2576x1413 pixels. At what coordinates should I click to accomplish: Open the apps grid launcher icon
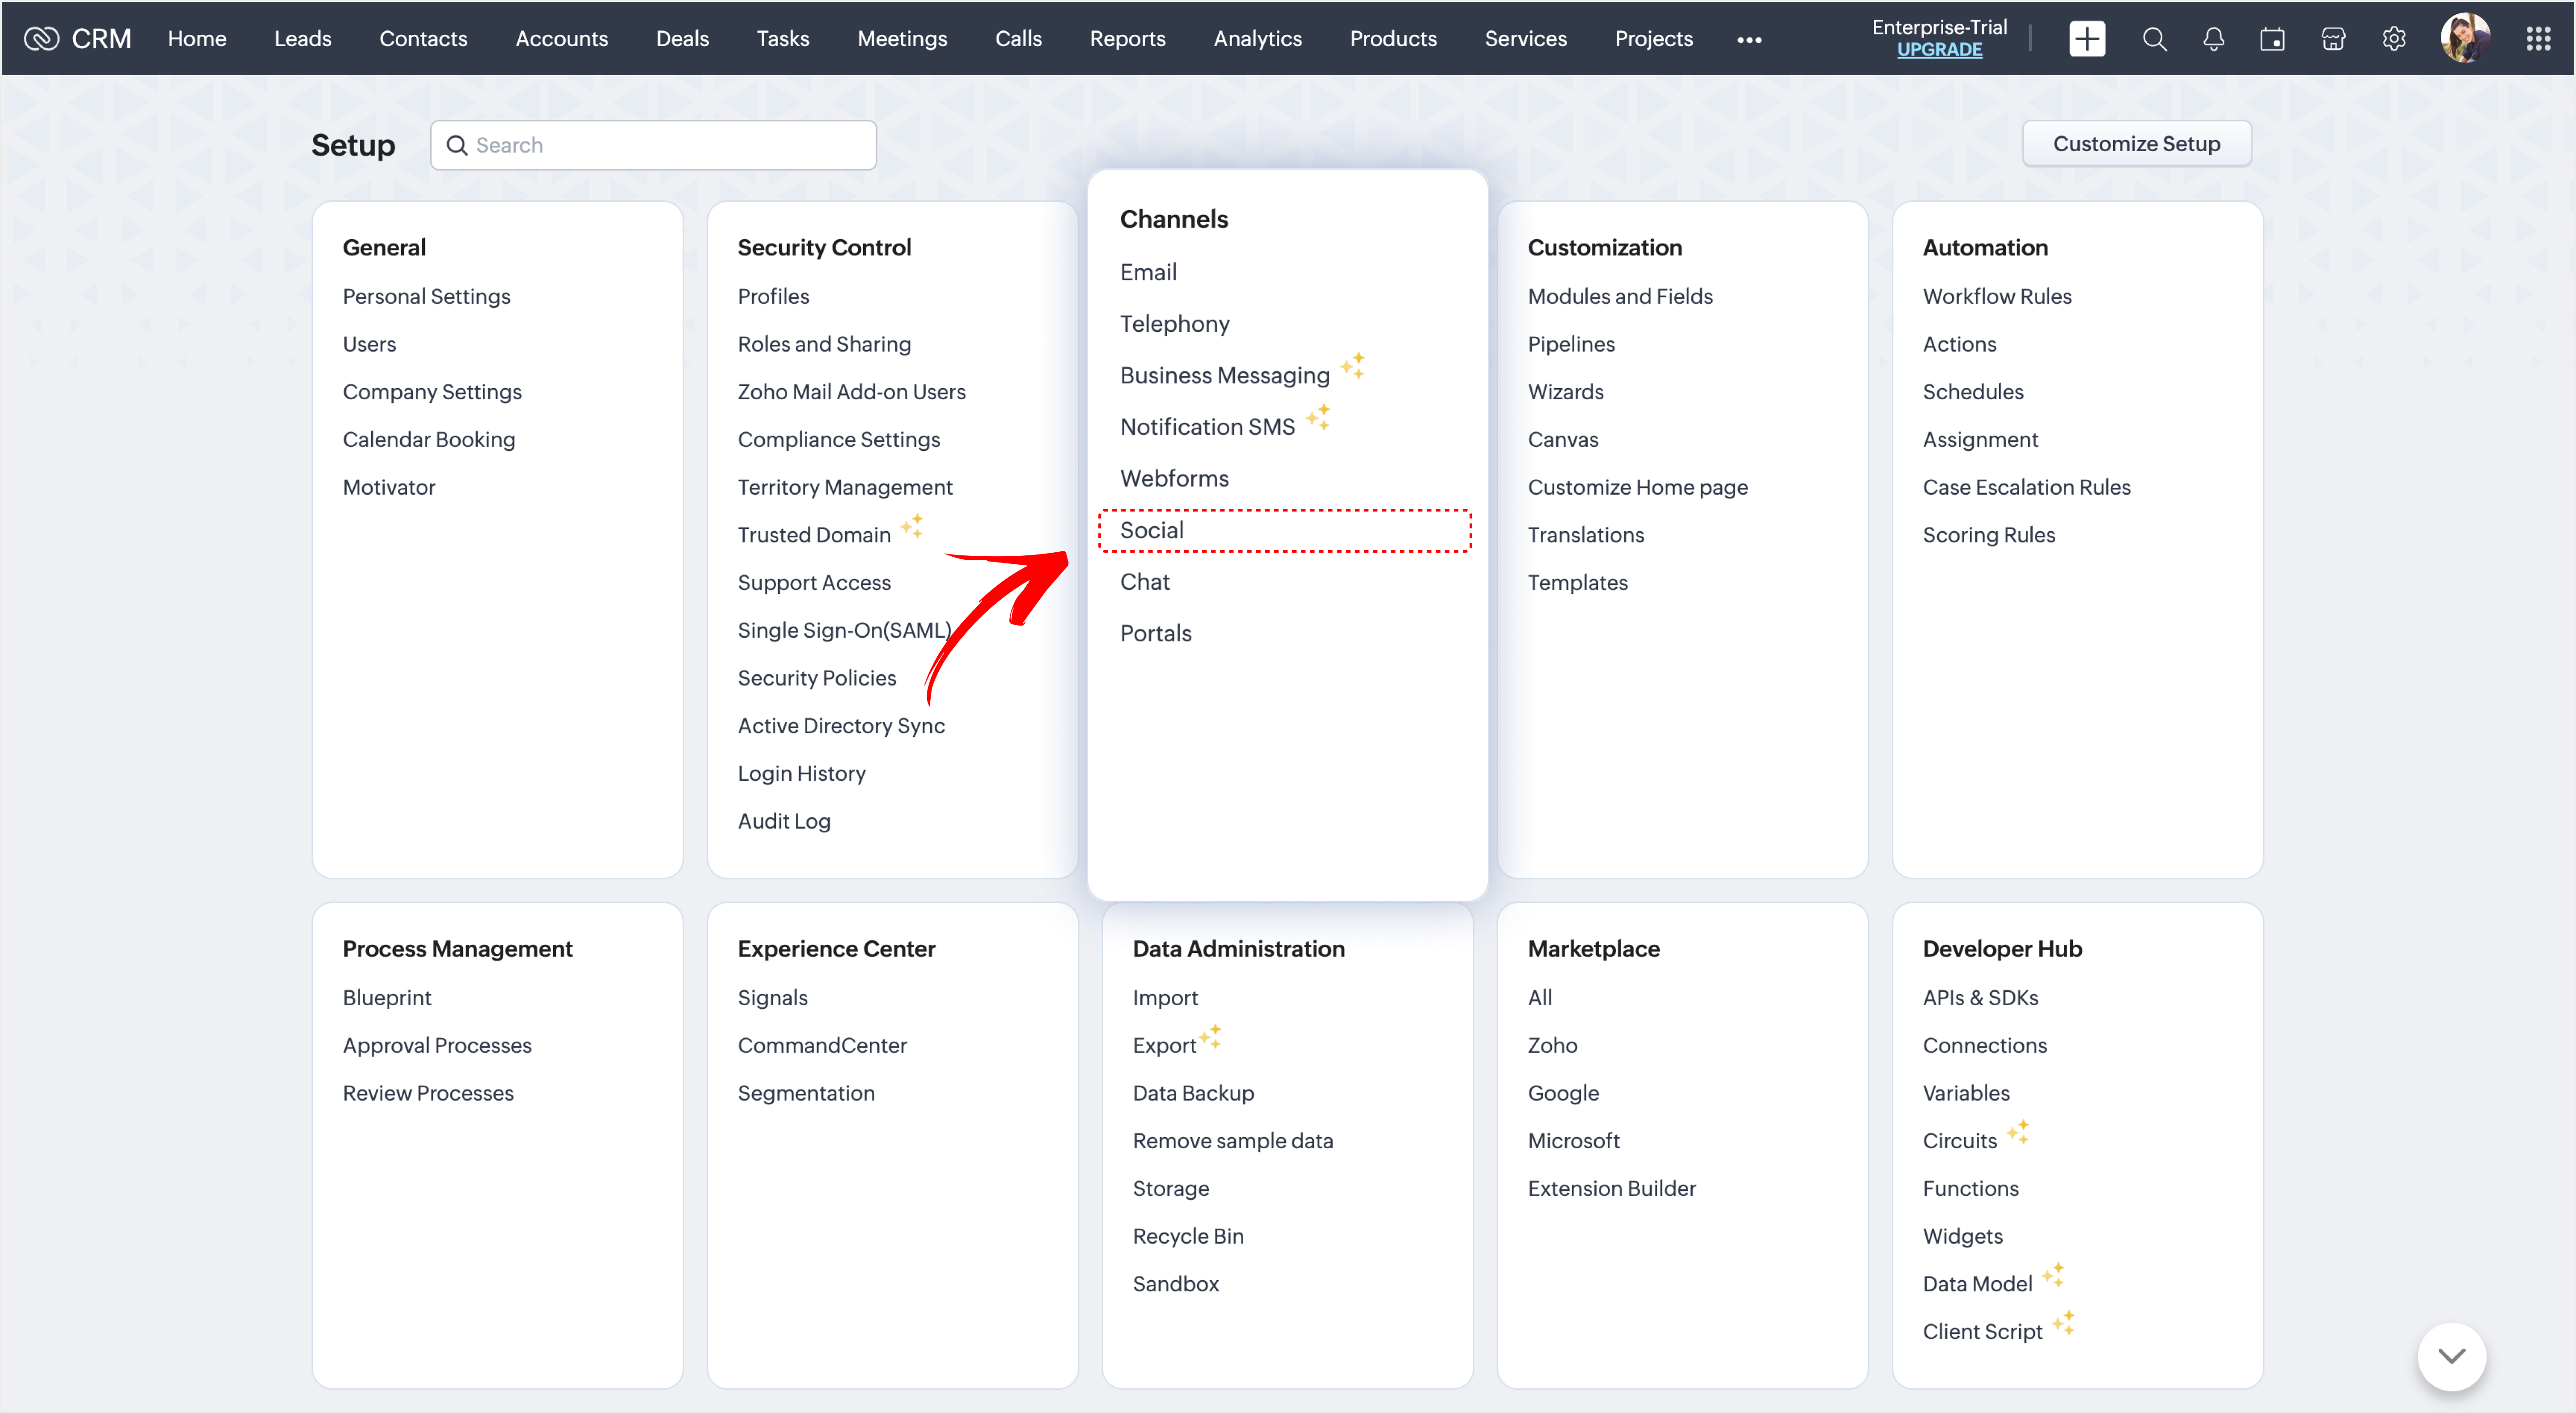point(2538,39)
